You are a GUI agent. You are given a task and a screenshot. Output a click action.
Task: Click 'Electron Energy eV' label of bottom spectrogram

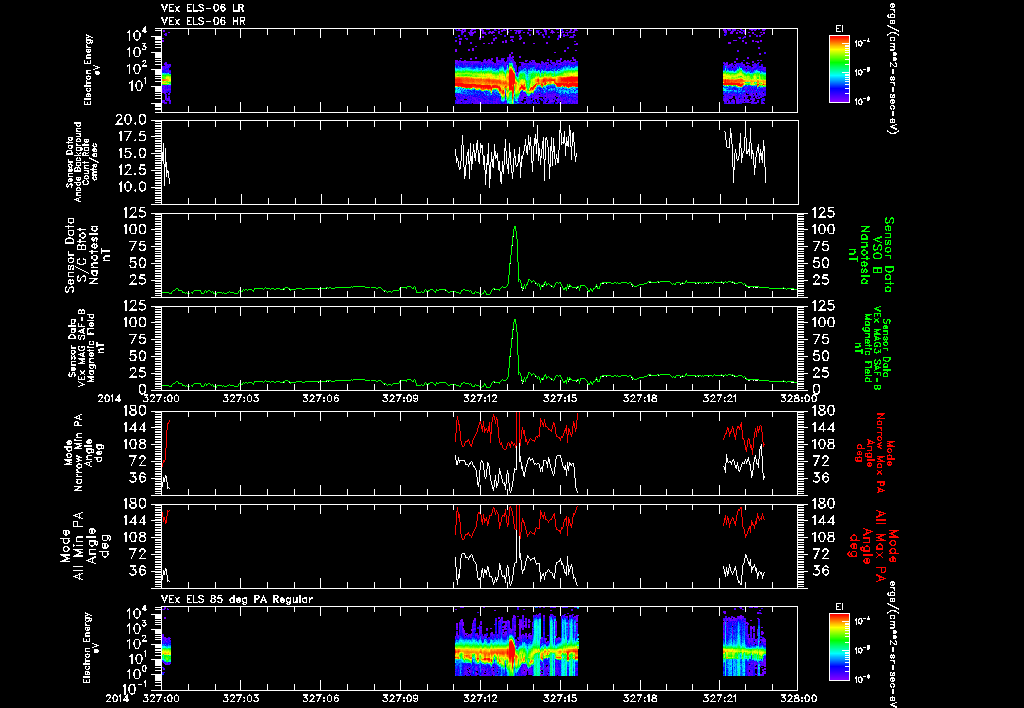pos(92,648)
